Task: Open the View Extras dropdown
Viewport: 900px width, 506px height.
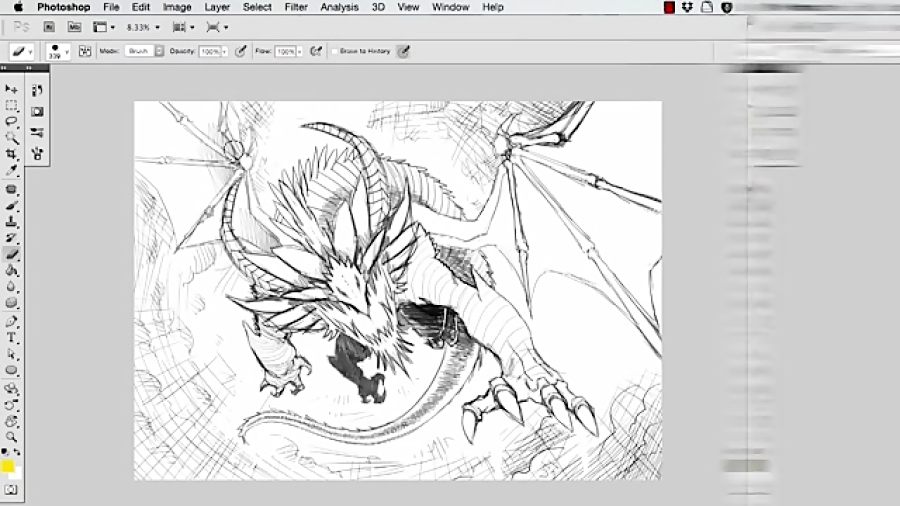Action: 104,27
